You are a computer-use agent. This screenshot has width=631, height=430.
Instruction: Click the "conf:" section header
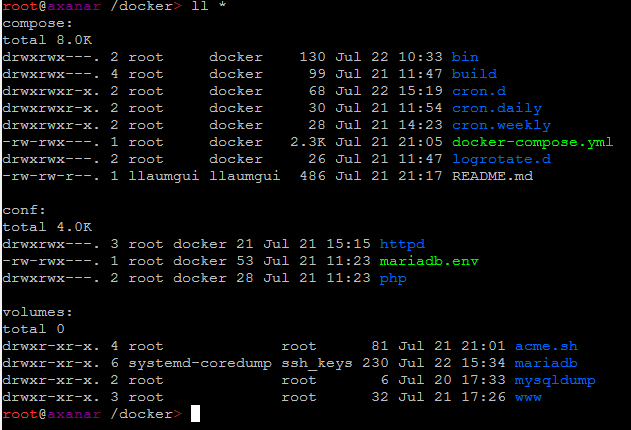pos(22,210)
